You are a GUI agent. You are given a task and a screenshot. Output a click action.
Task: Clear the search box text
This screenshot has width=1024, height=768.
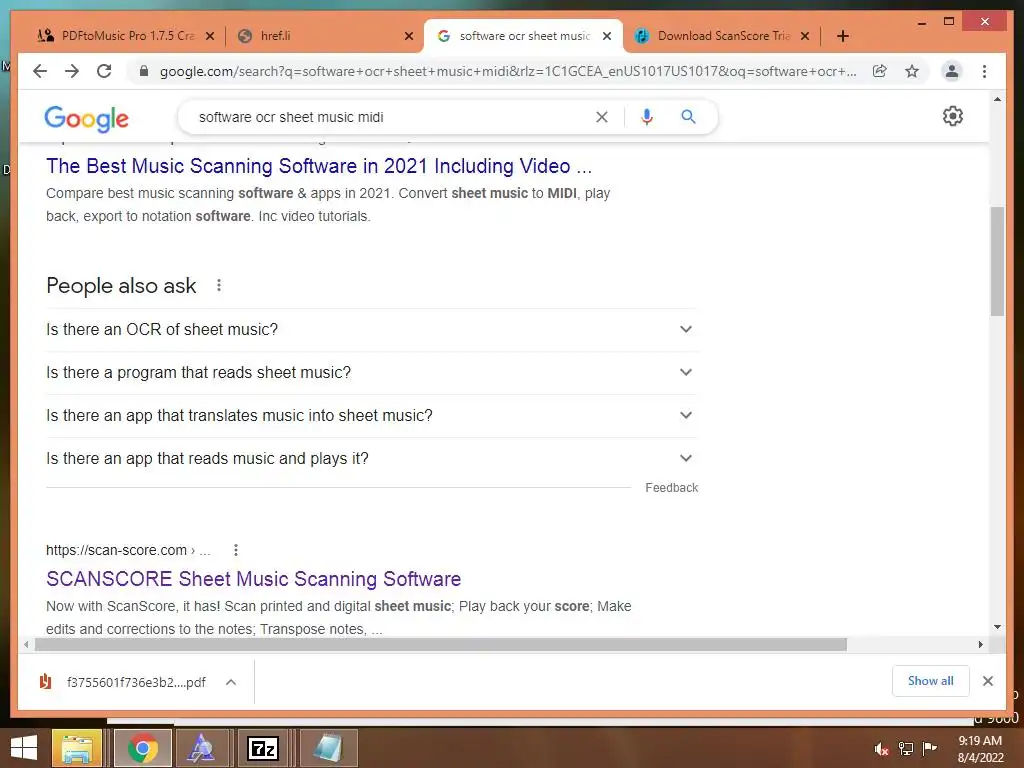pyautogui.click(x=601, y=117)
